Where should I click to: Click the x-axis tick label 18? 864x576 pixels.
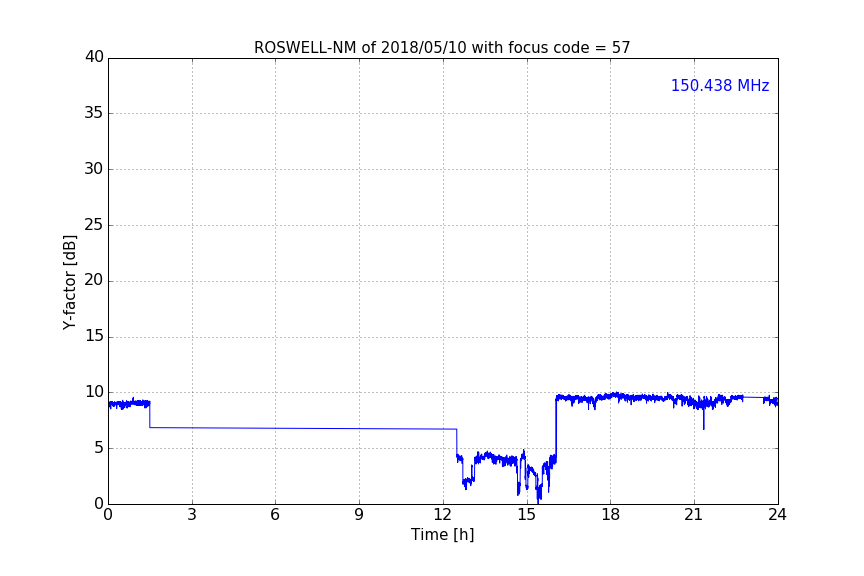[x=611, y=515]
